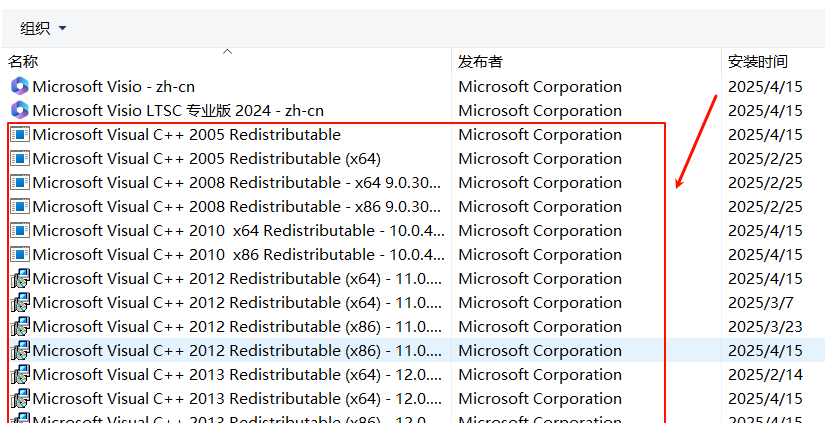This screenshot has height=423, width=825.
Task: Select the Microsoft Visio - zh-cn entry name
Action: 114,86
